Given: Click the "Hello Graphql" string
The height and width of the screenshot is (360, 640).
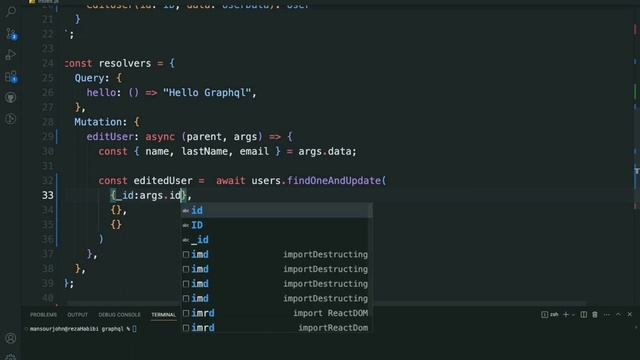Looking at the screenshot, I should click(207, 93).
